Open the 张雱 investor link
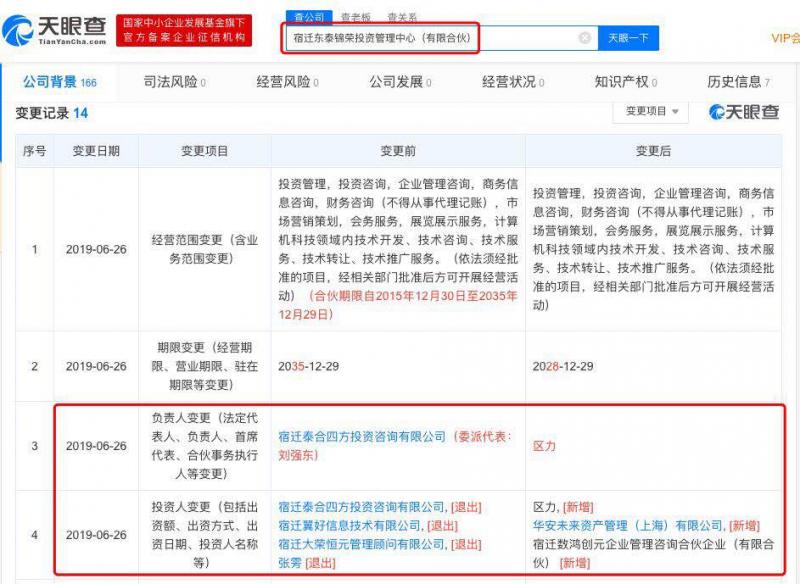Image resolution: width=800 pixels, height=584 pixels. tap(290, 563)
